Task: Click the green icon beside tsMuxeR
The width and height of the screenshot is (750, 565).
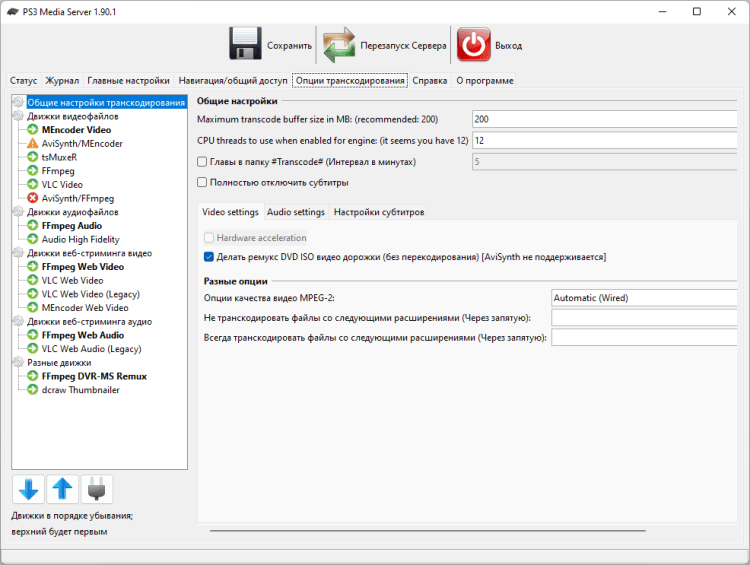Action: point(33,157)
